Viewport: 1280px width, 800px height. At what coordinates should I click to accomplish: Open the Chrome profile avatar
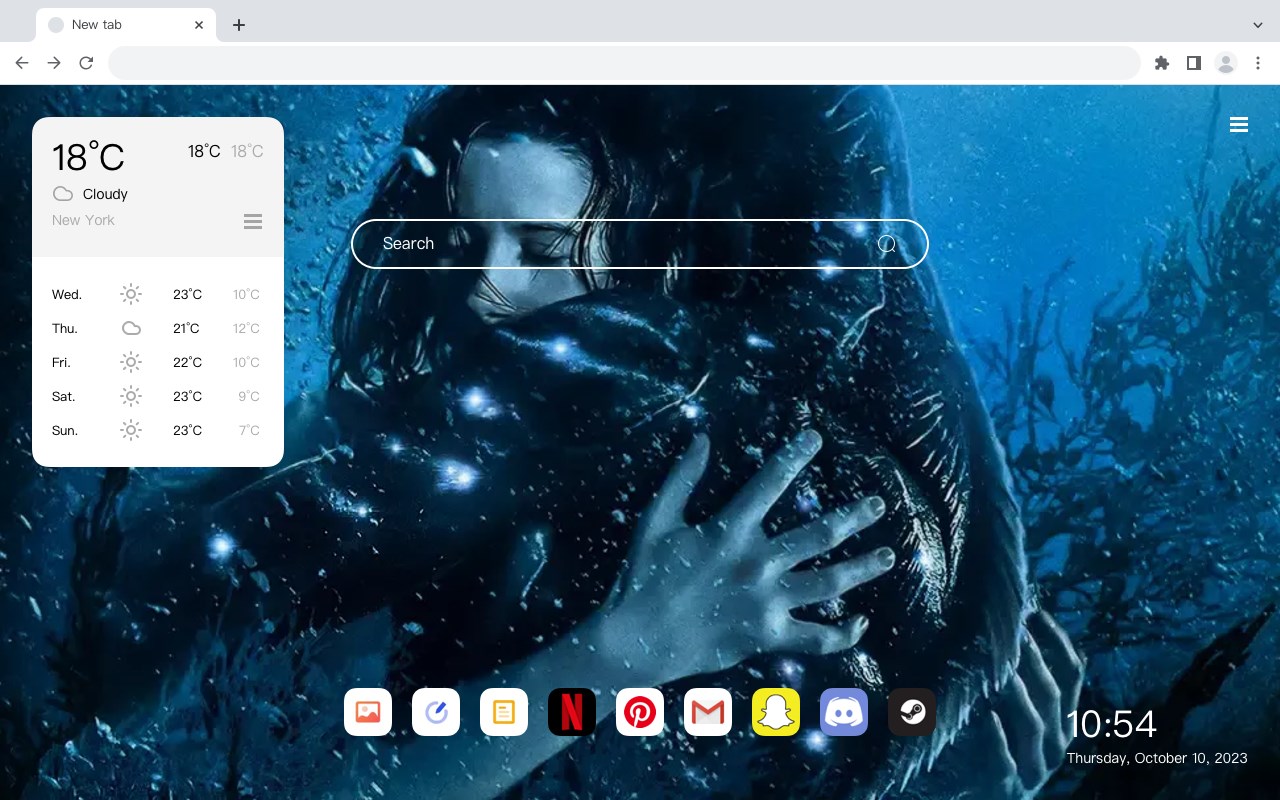[x=1226, y=63]
